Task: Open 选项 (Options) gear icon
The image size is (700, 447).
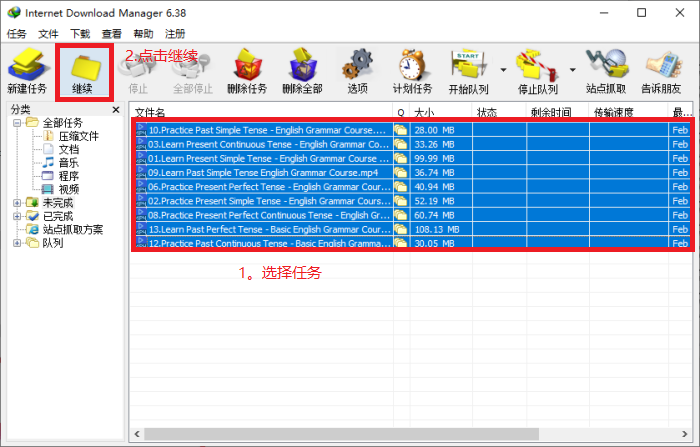Action: tap(357, 68)
